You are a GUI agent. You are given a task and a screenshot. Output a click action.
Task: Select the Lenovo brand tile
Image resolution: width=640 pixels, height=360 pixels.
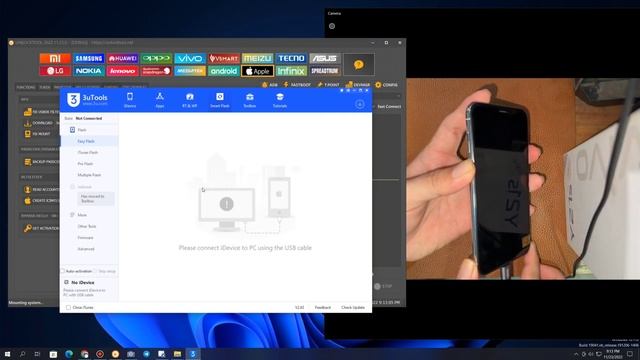122,71
